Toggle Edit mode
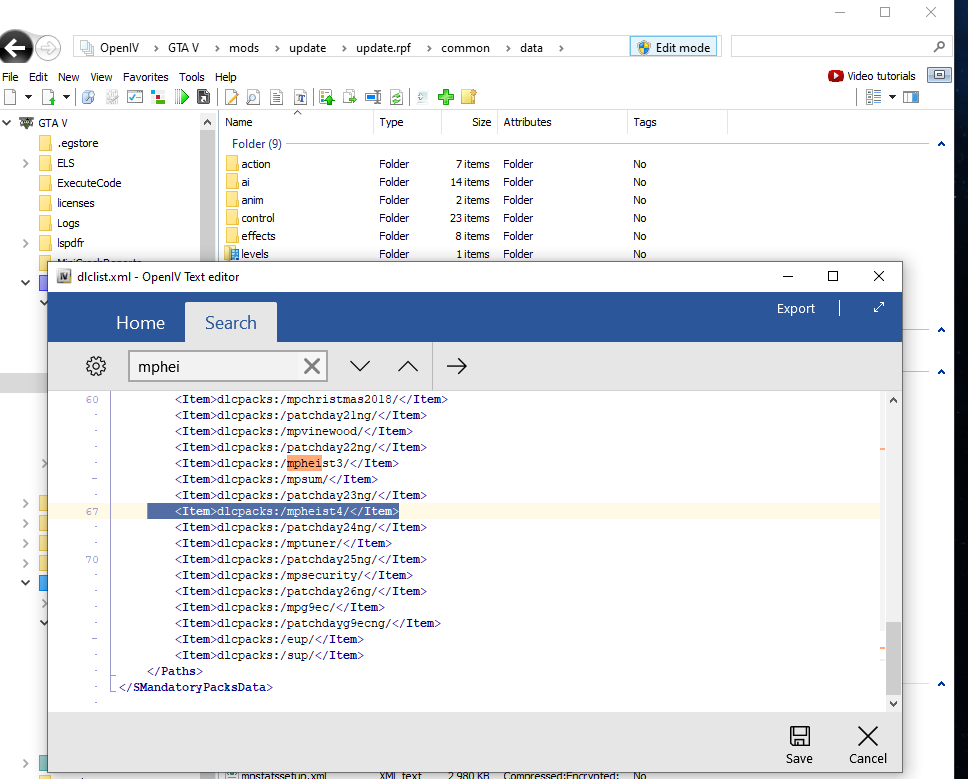The image size is (968, 779). click(674, 47)
